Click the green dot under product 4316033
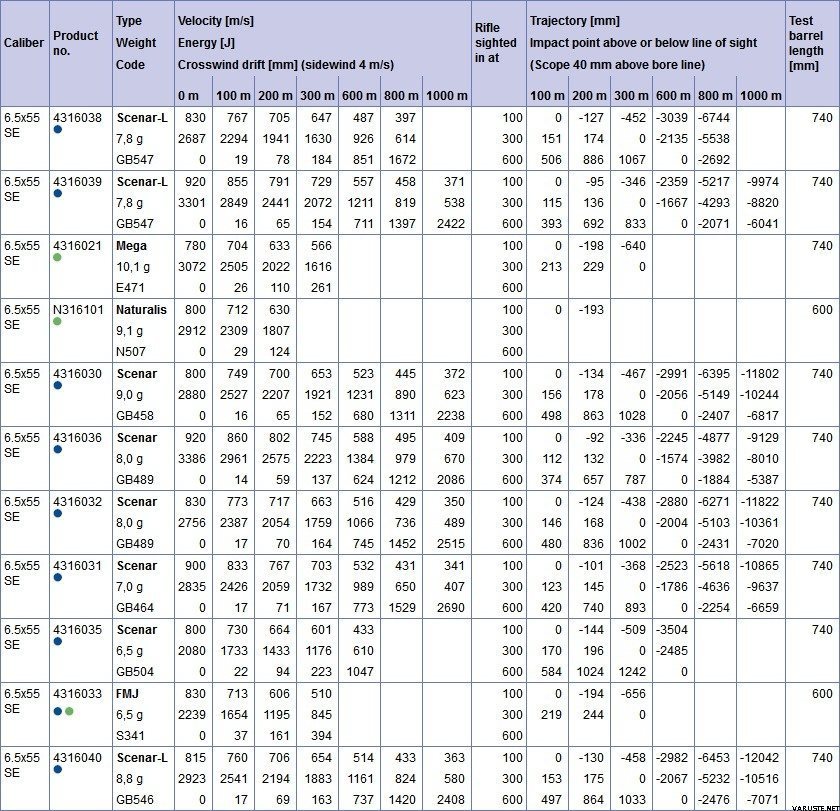 tap(69, 712)
